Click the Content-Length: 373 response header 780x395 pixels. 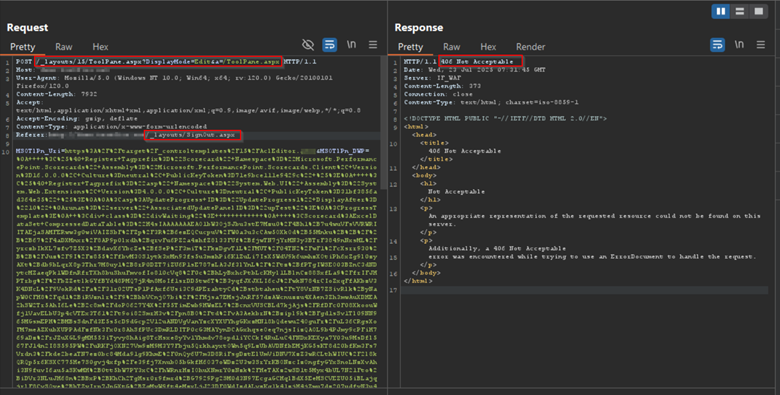442,86
